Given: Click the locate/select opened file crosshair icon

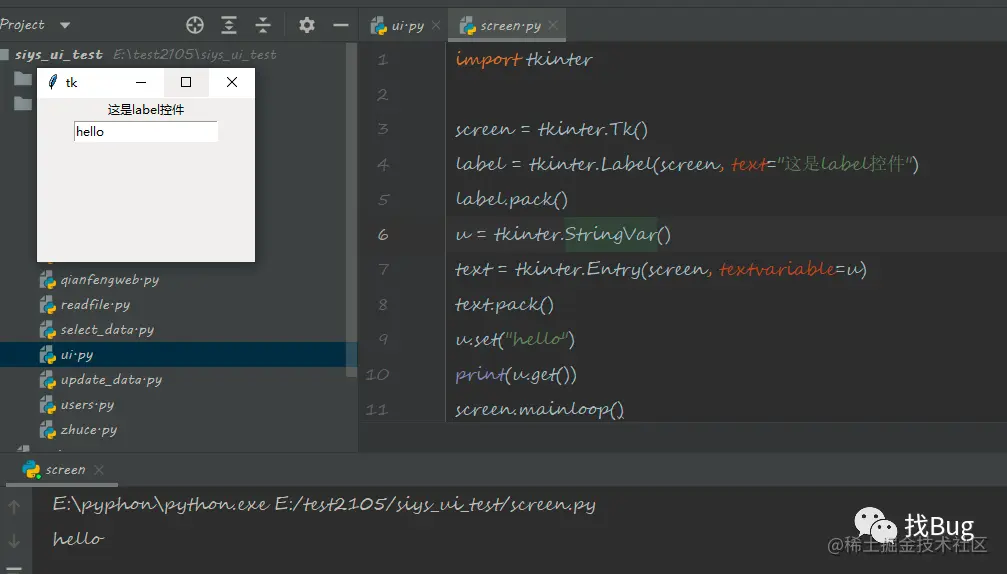Looking at the screenshot, I should coord(195,25).
